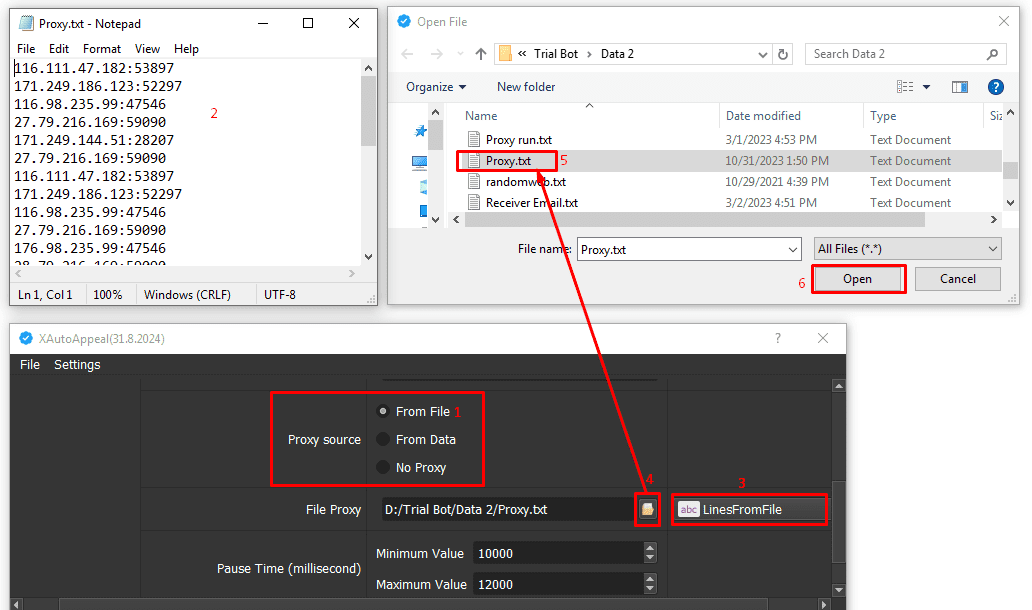Click the Minimum Value field showing 10000
Viewport: 1032px width, 610px height.
558,553
